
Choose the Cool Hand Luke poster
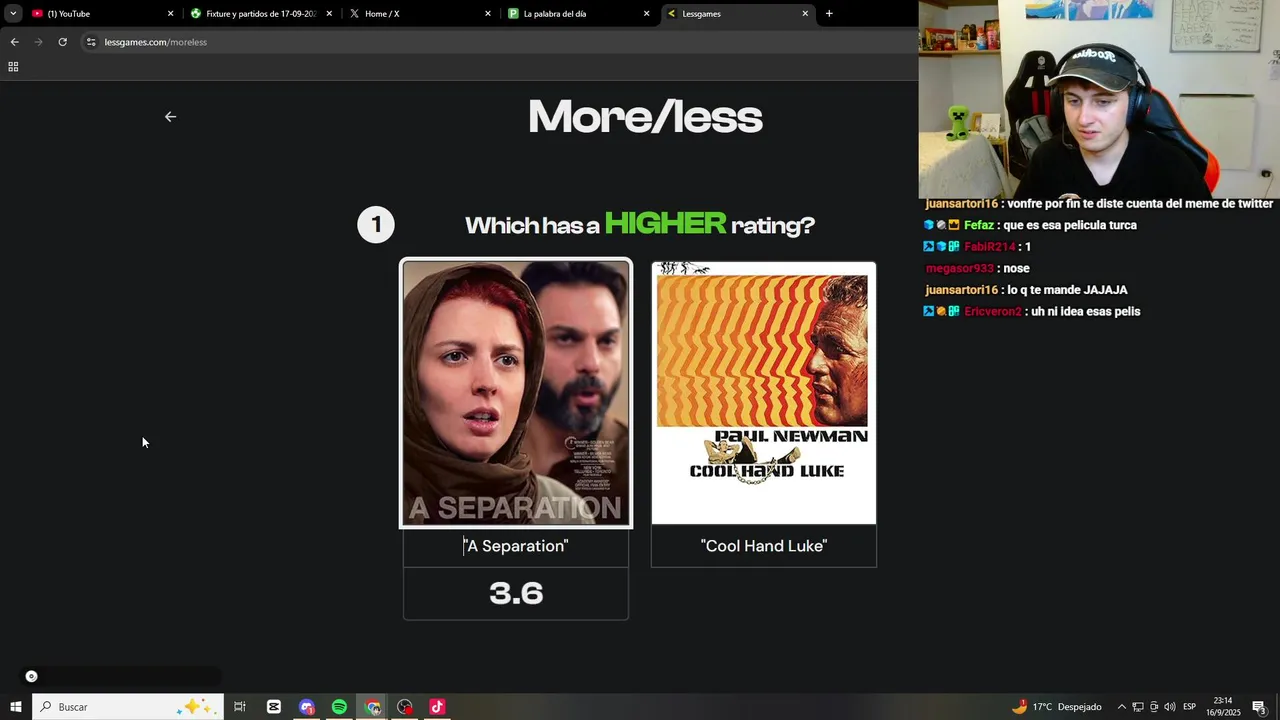764,393
